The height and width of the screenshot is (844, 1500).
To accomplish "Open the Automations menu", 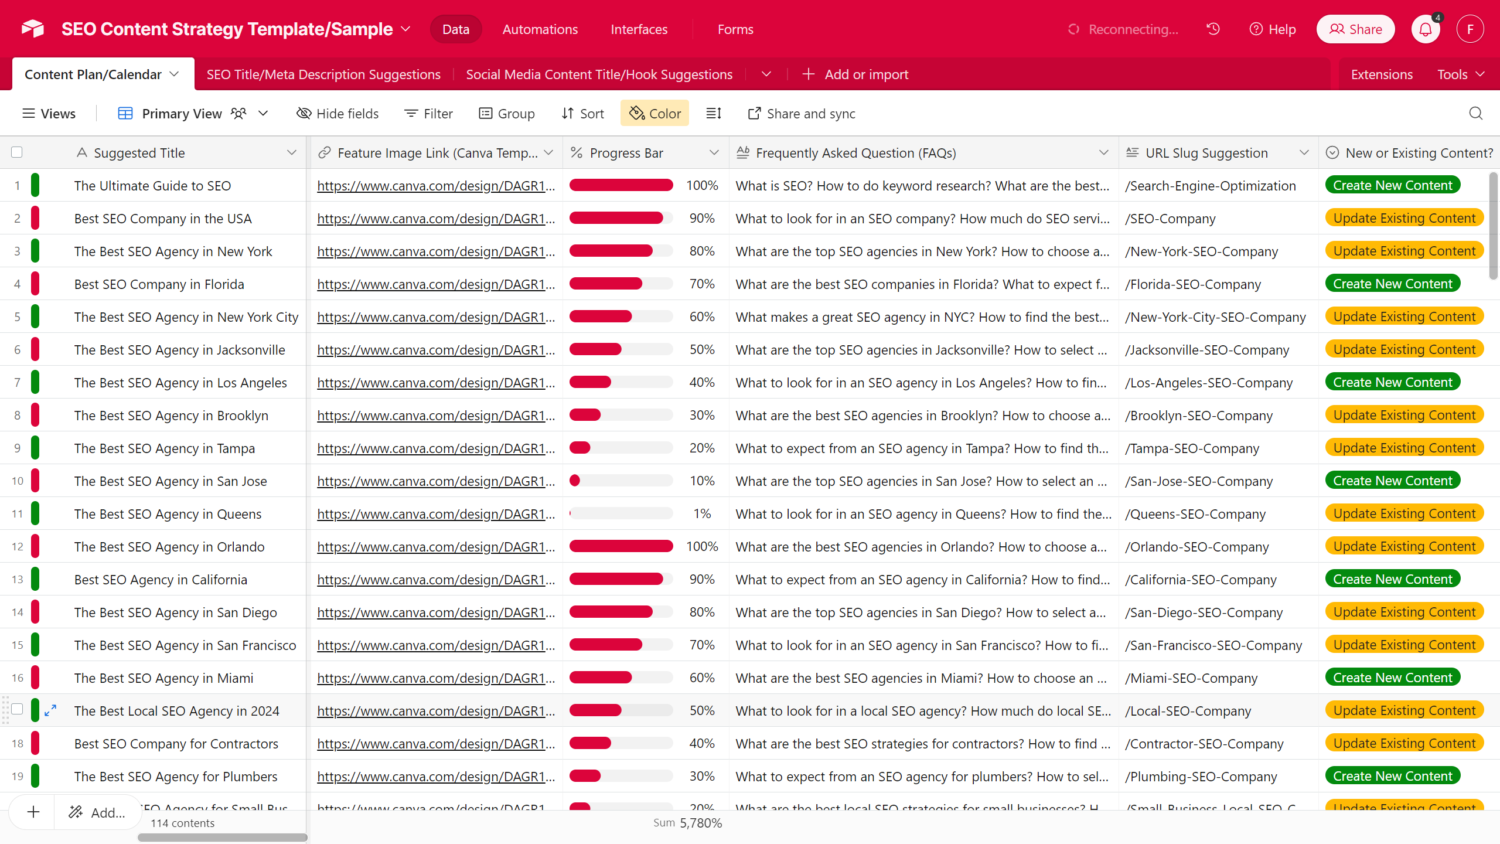I will click(540, 30).
